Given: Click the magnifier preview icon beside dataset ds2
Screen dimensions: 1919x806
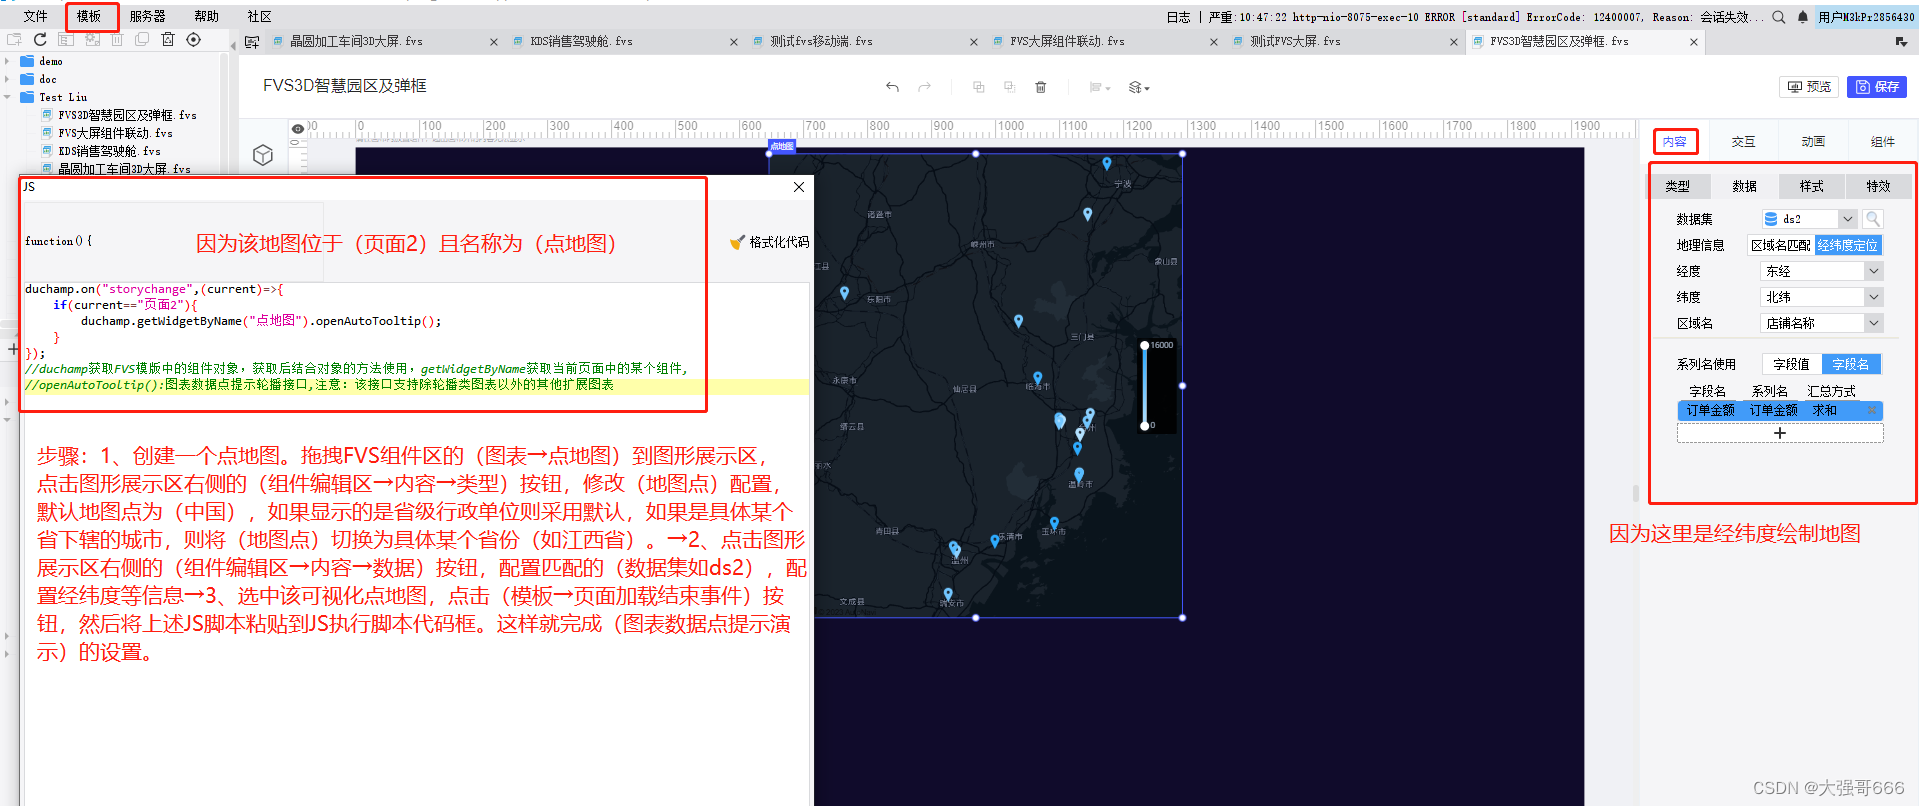Looking at the screenshot, I should [1873, 219].
